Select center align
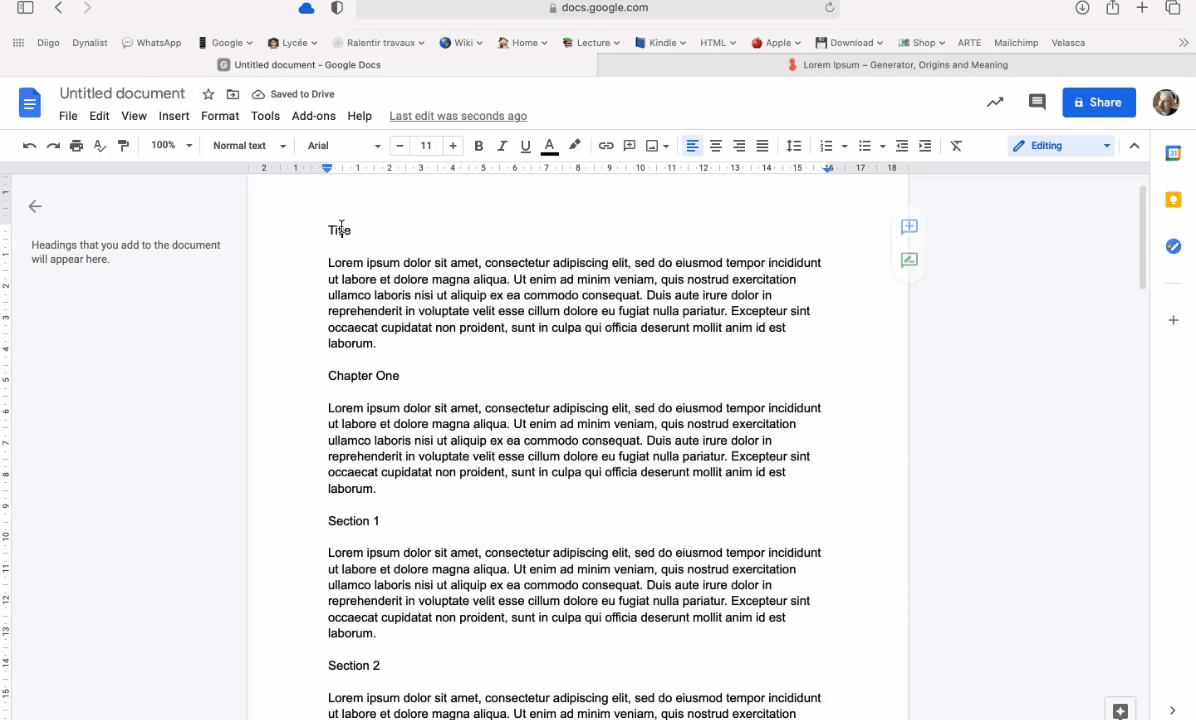The height and width of the screenshot is (720, 1196). click(x=715, y=146)
